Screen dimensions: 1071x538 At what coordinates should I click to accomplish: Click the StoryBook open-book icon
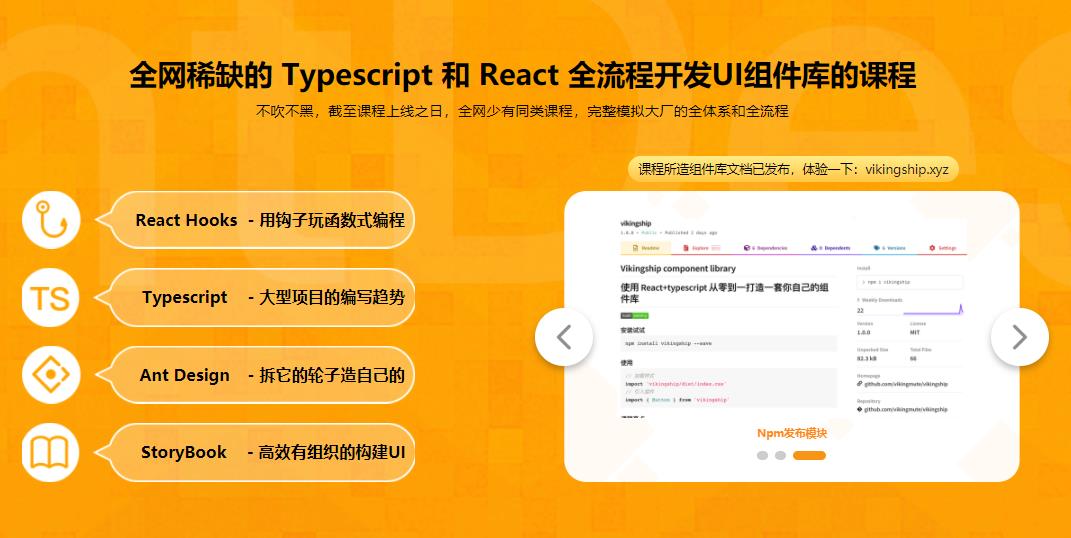click(x=51, y=452)
